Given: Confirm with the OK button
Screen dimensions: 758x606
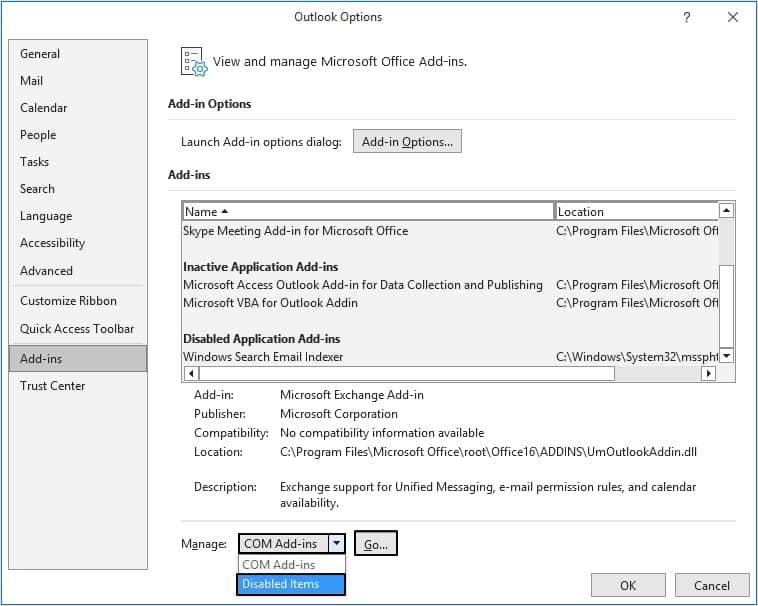Looking at the screenshot, I should (x=628, y=586).
